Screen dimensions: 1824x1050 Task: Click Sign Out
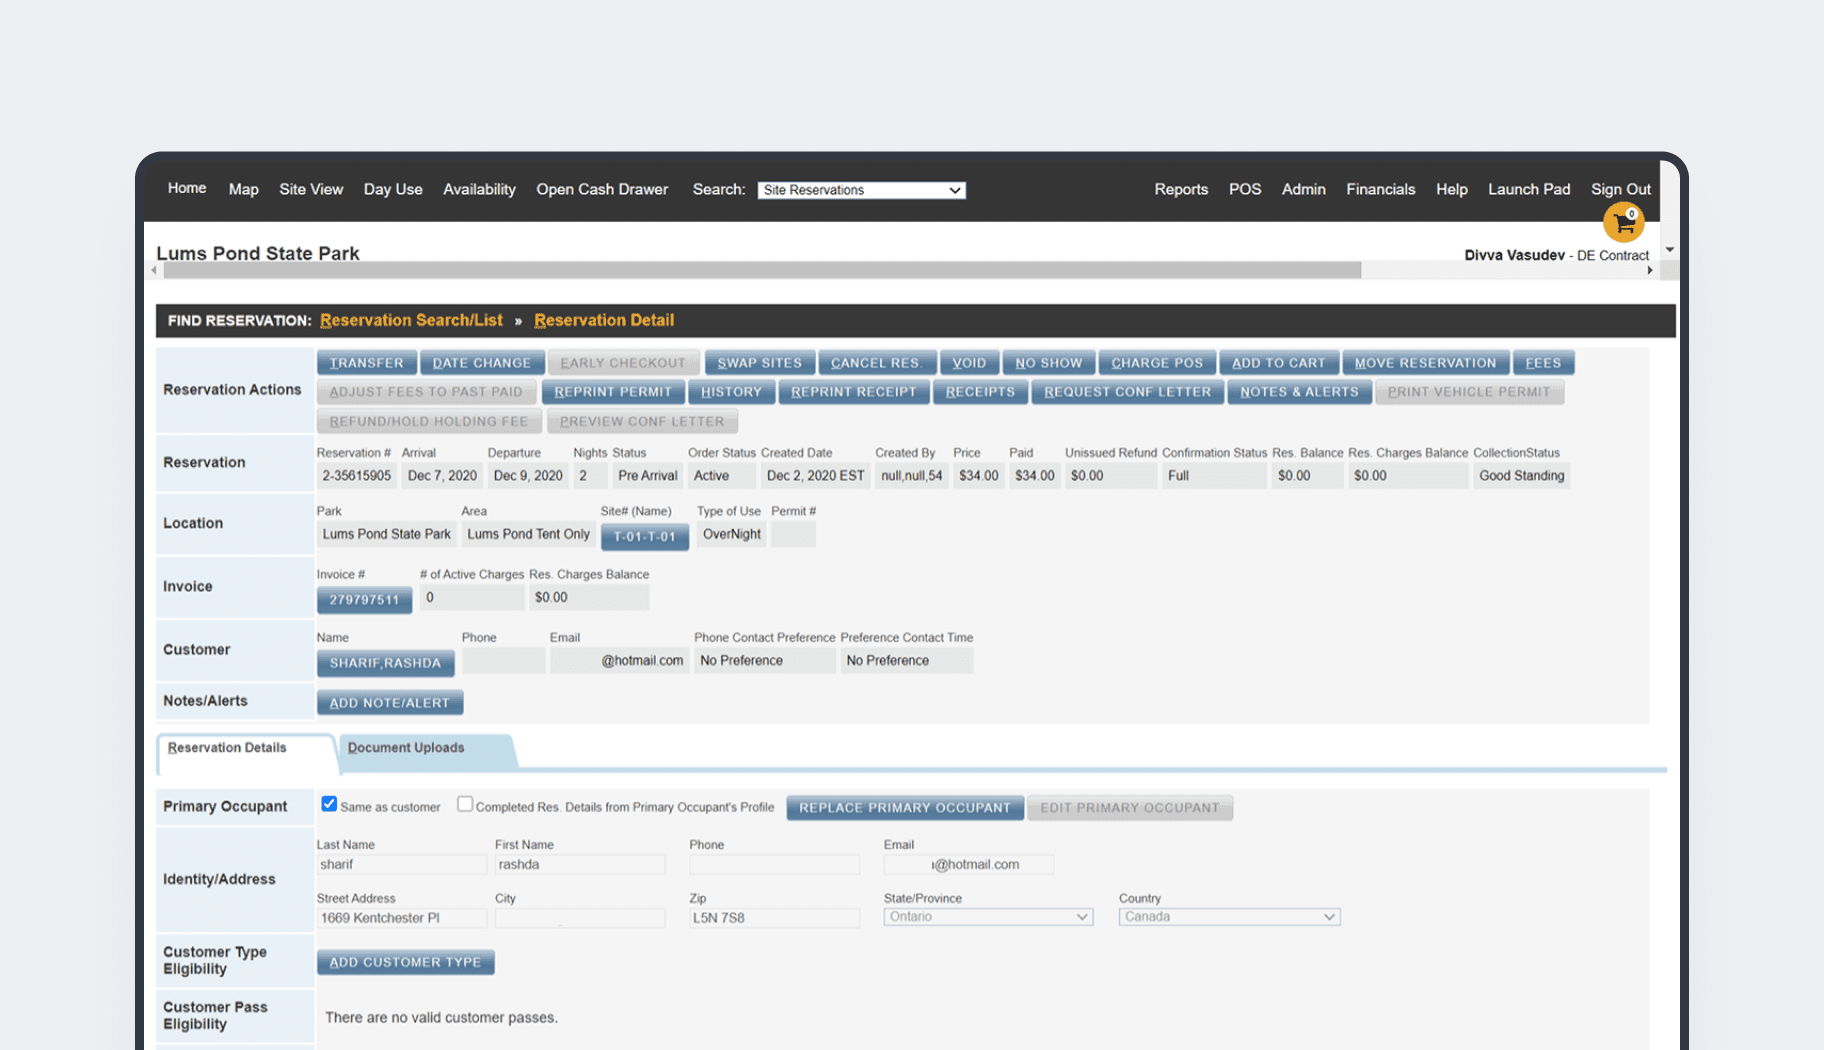[x=1621, y=189]
